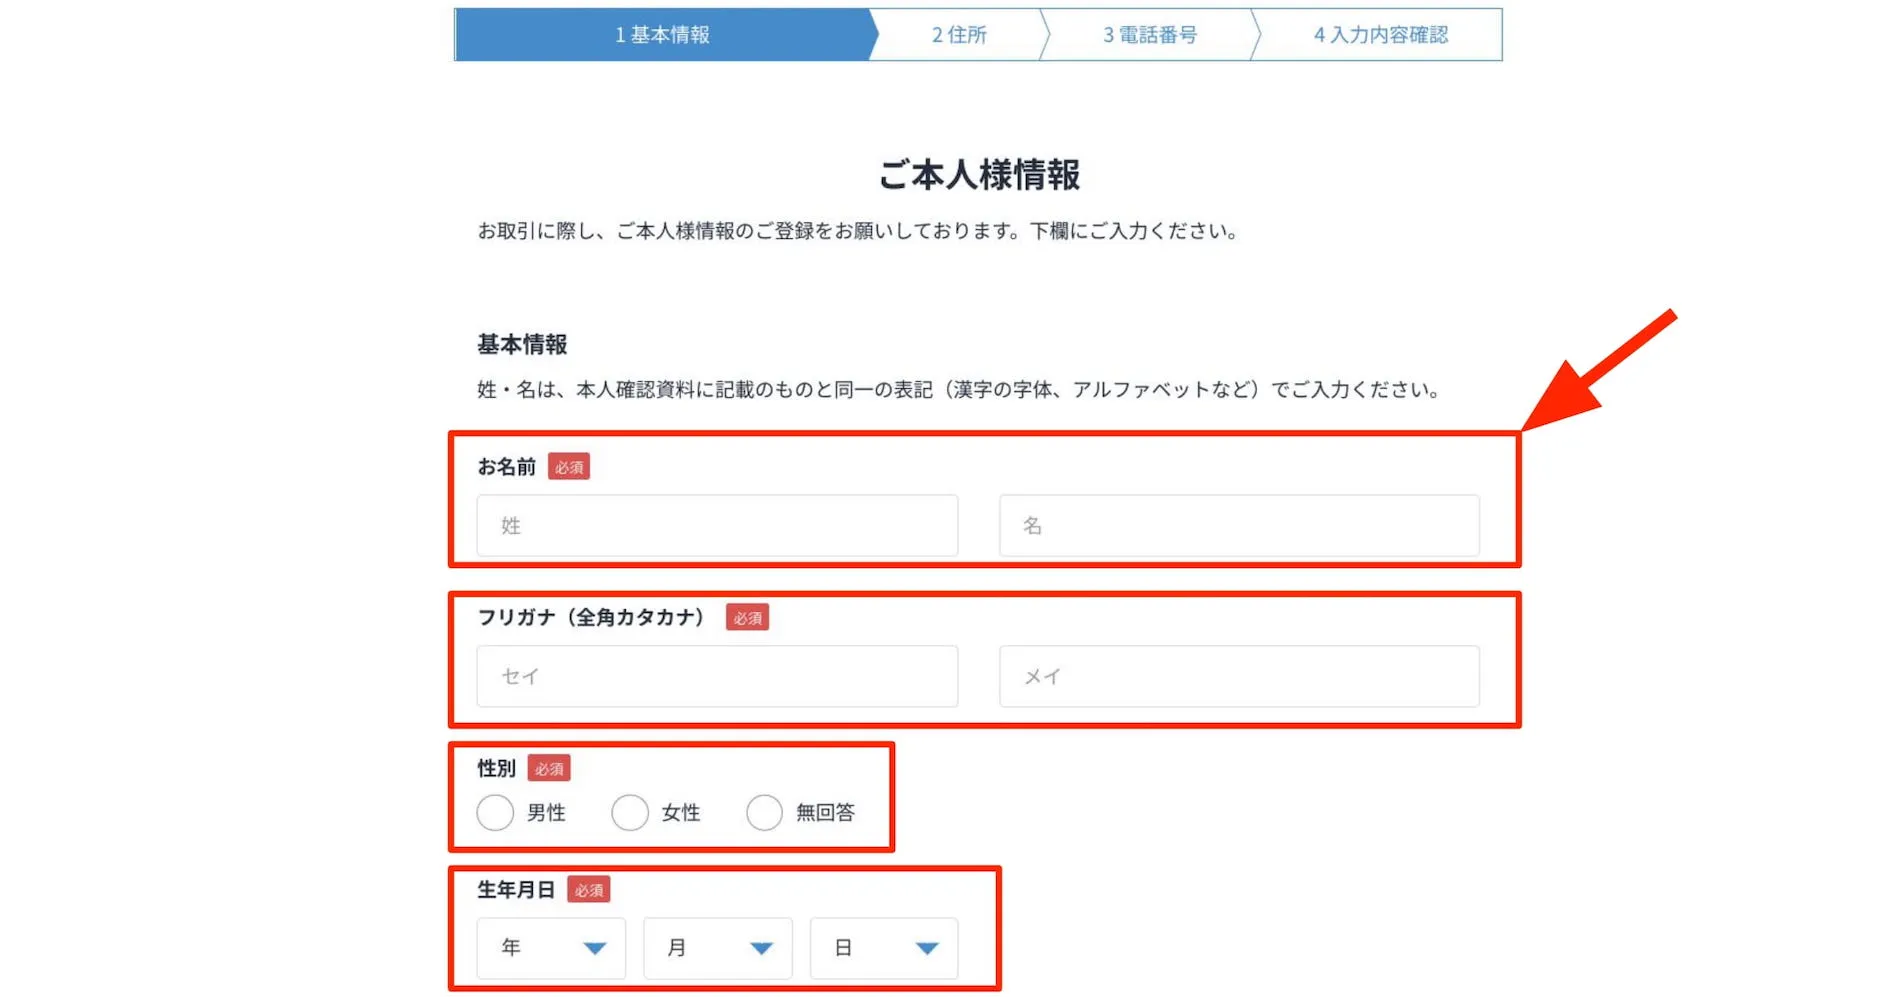Select the 女性 radio button

(630, 812)
